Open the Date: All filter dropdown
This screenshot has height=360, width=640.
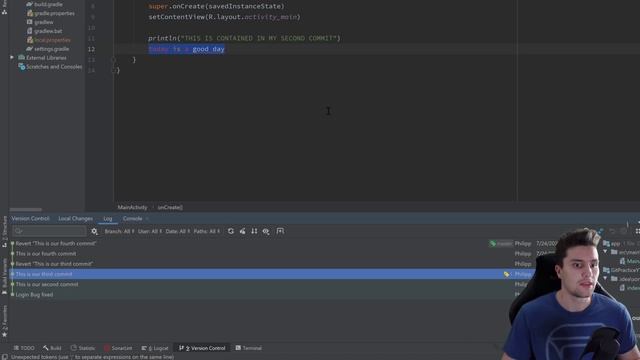(178, 231)
